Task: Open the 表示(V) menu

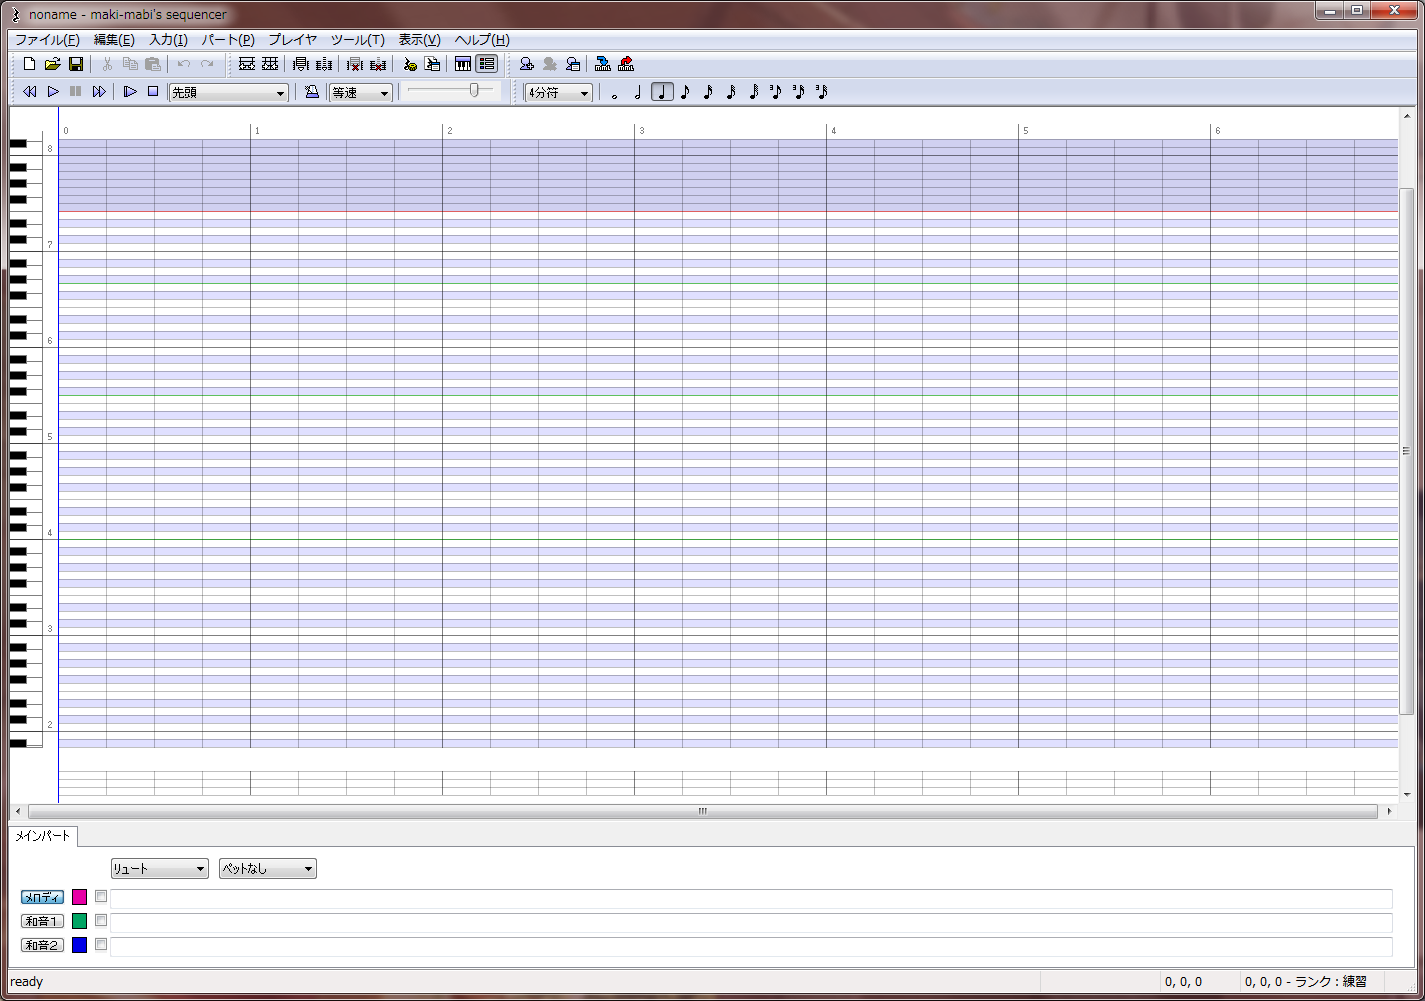Action: point(420,40)
